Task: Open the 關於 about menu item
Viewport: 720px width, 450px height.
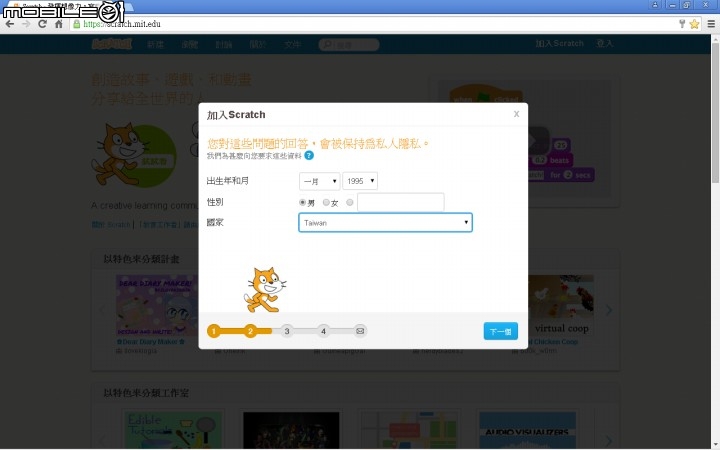Action: [258, 45]
